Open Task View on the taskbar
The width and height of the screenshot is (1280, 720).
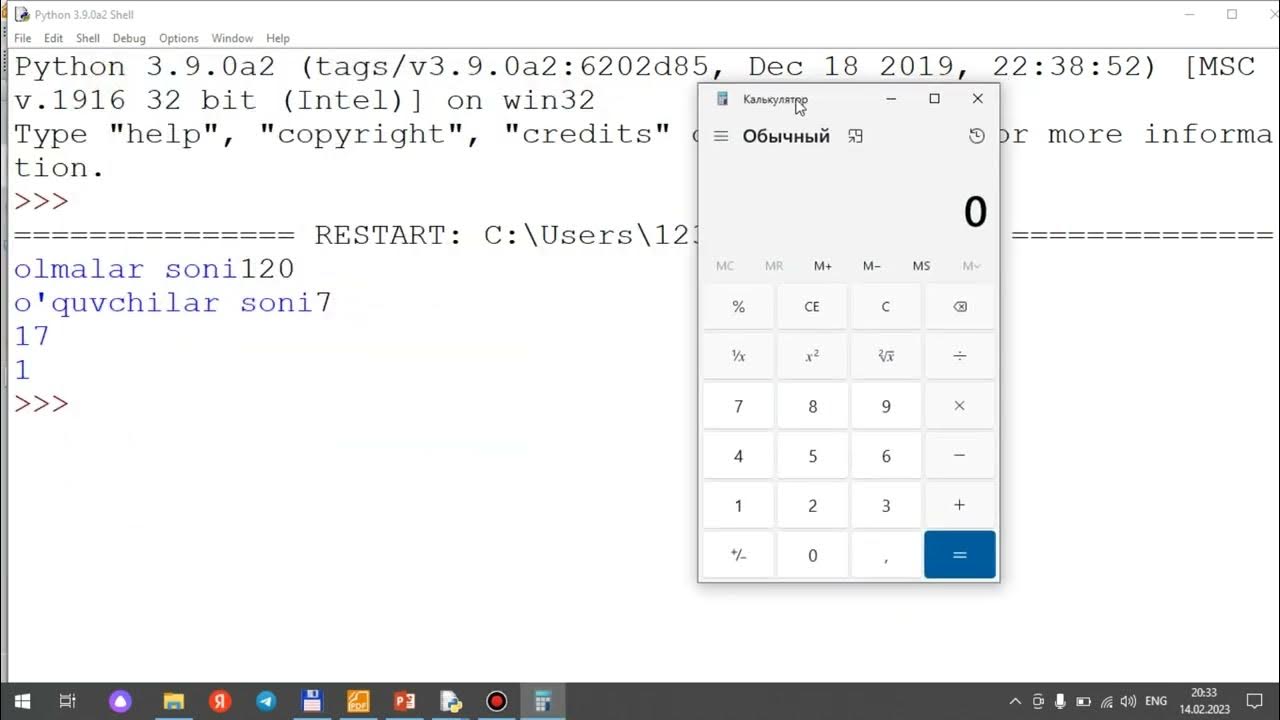(x=68, y=701)
